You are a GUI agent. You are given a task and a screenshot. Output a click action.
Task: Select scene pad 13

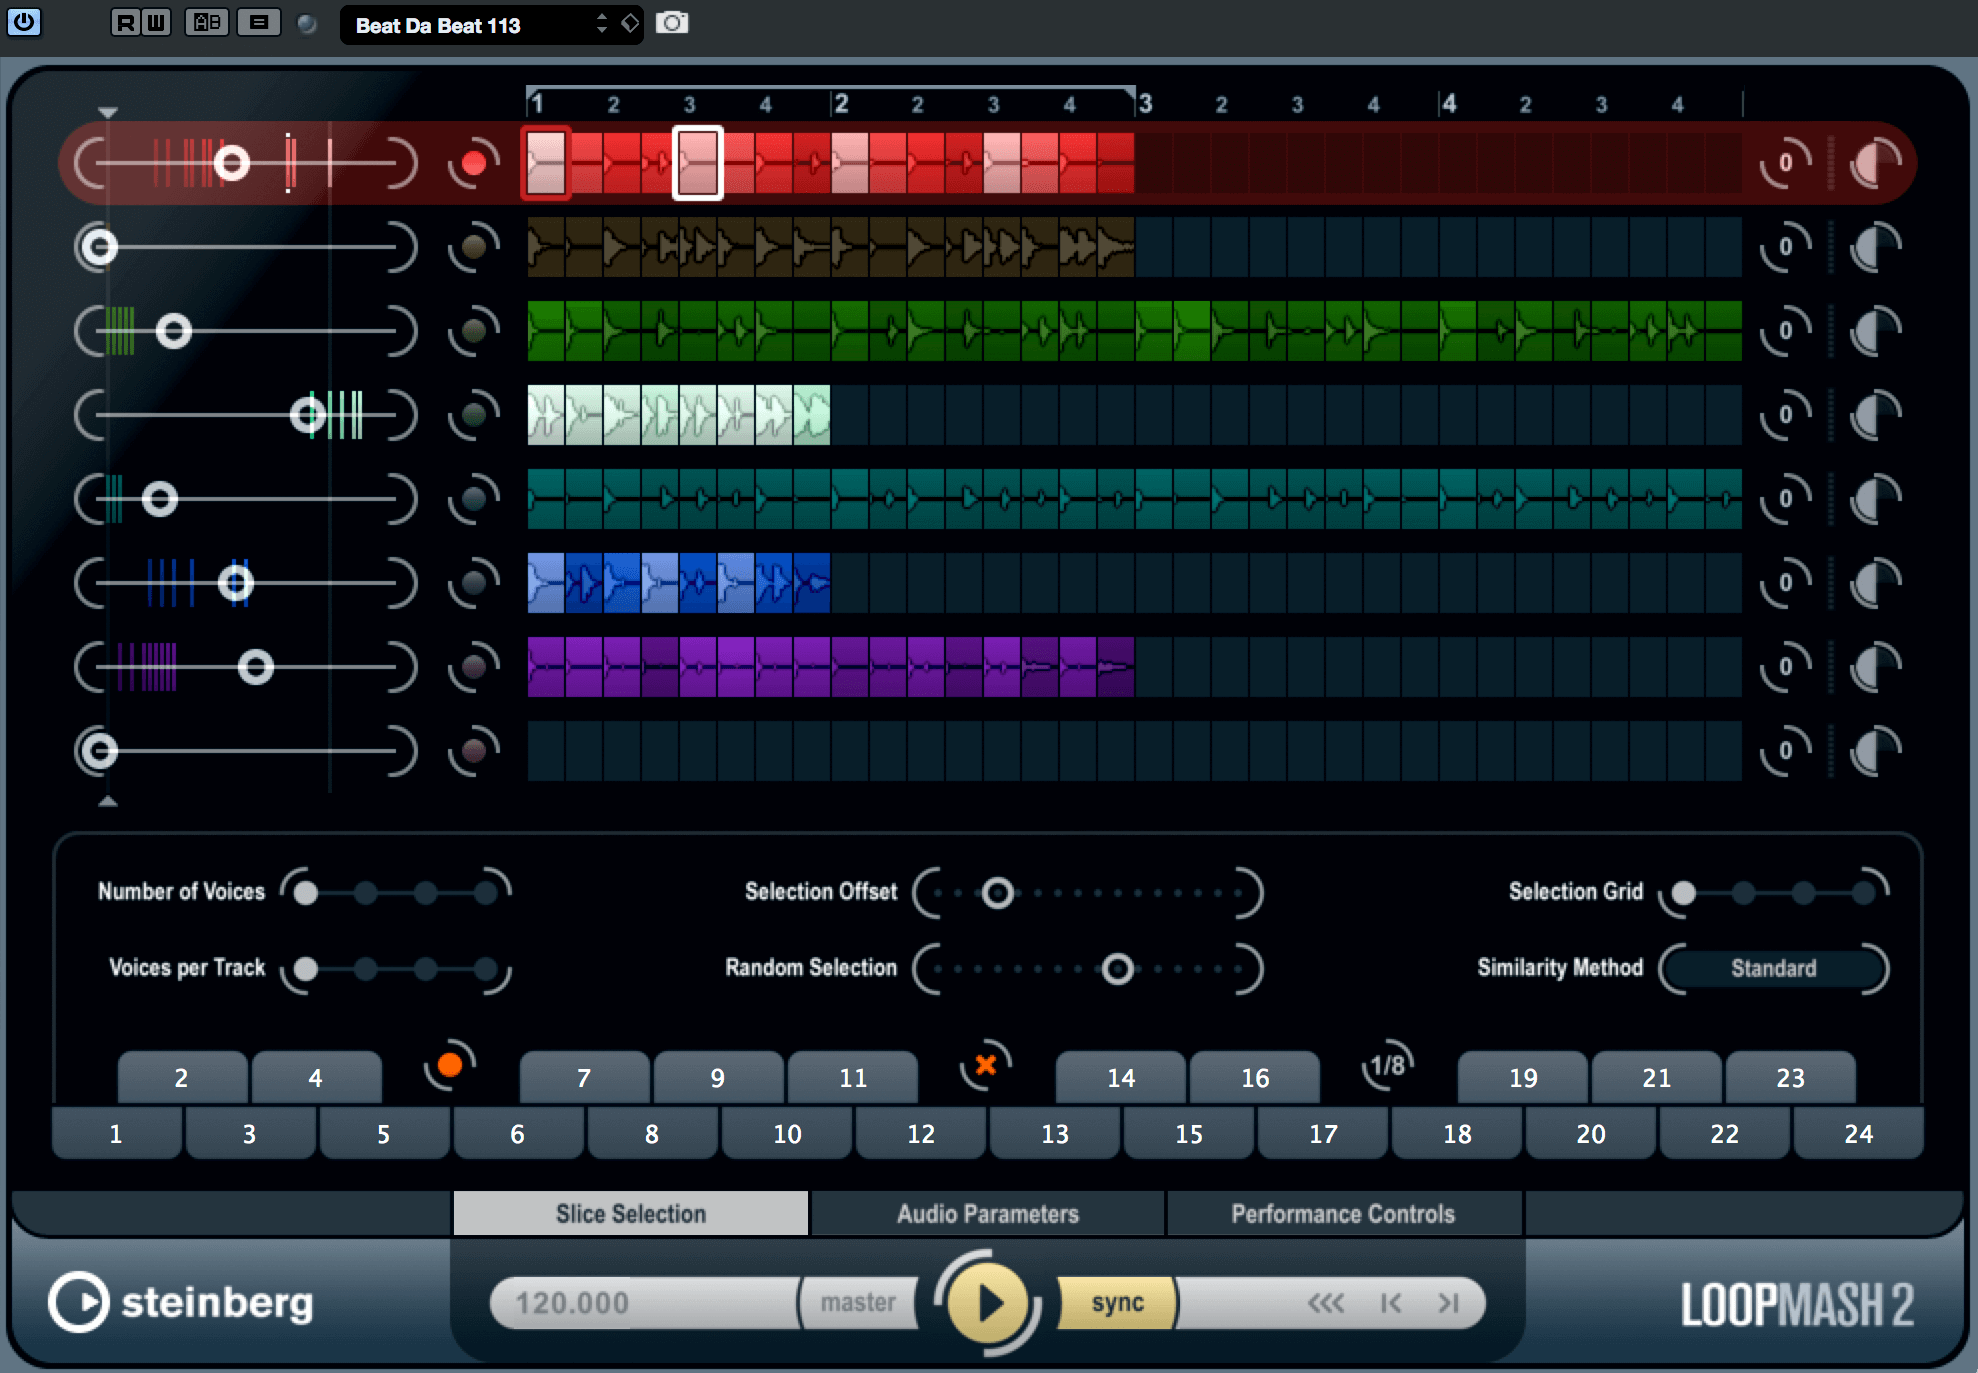(1054, 1133)
